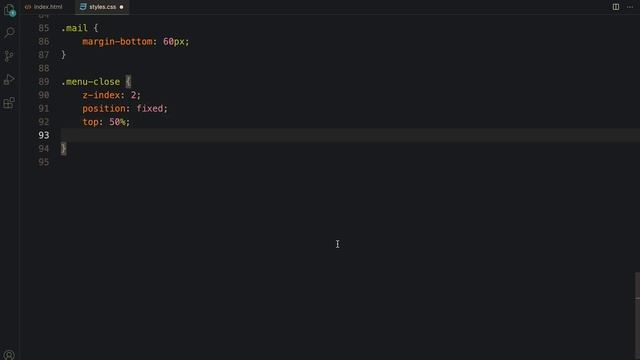Open the Explorer view in activity bar
This screenshot has height=360, width=640.
tap(9, 10)
